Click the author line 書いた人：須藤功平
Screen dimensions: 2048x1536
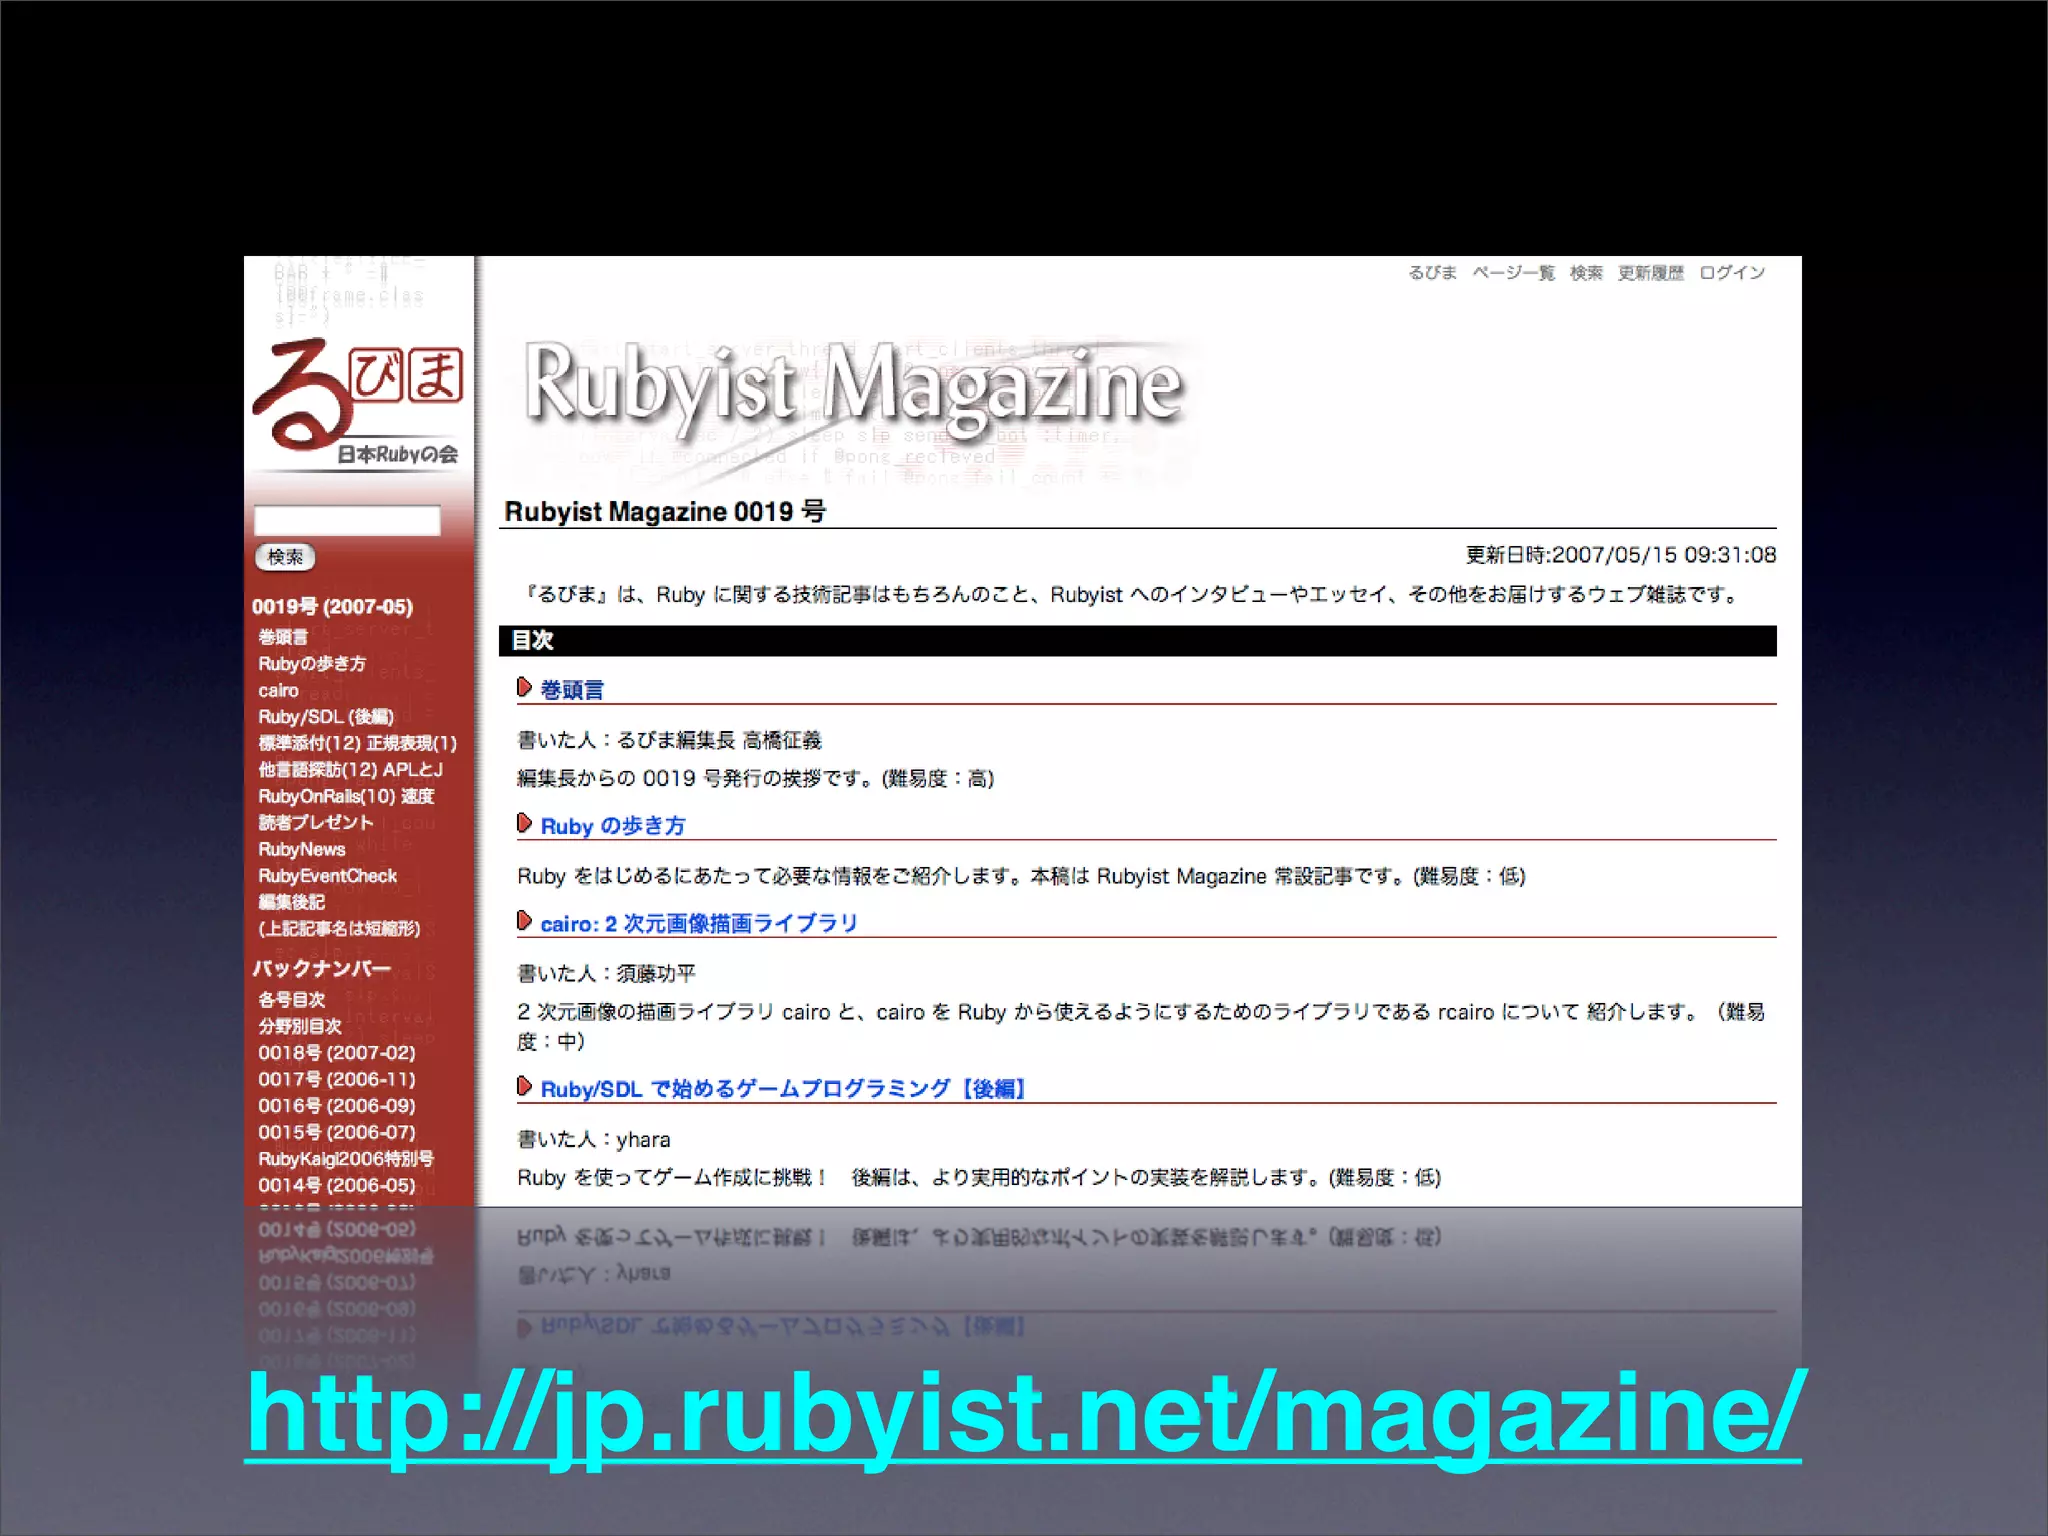click(607, 973)
